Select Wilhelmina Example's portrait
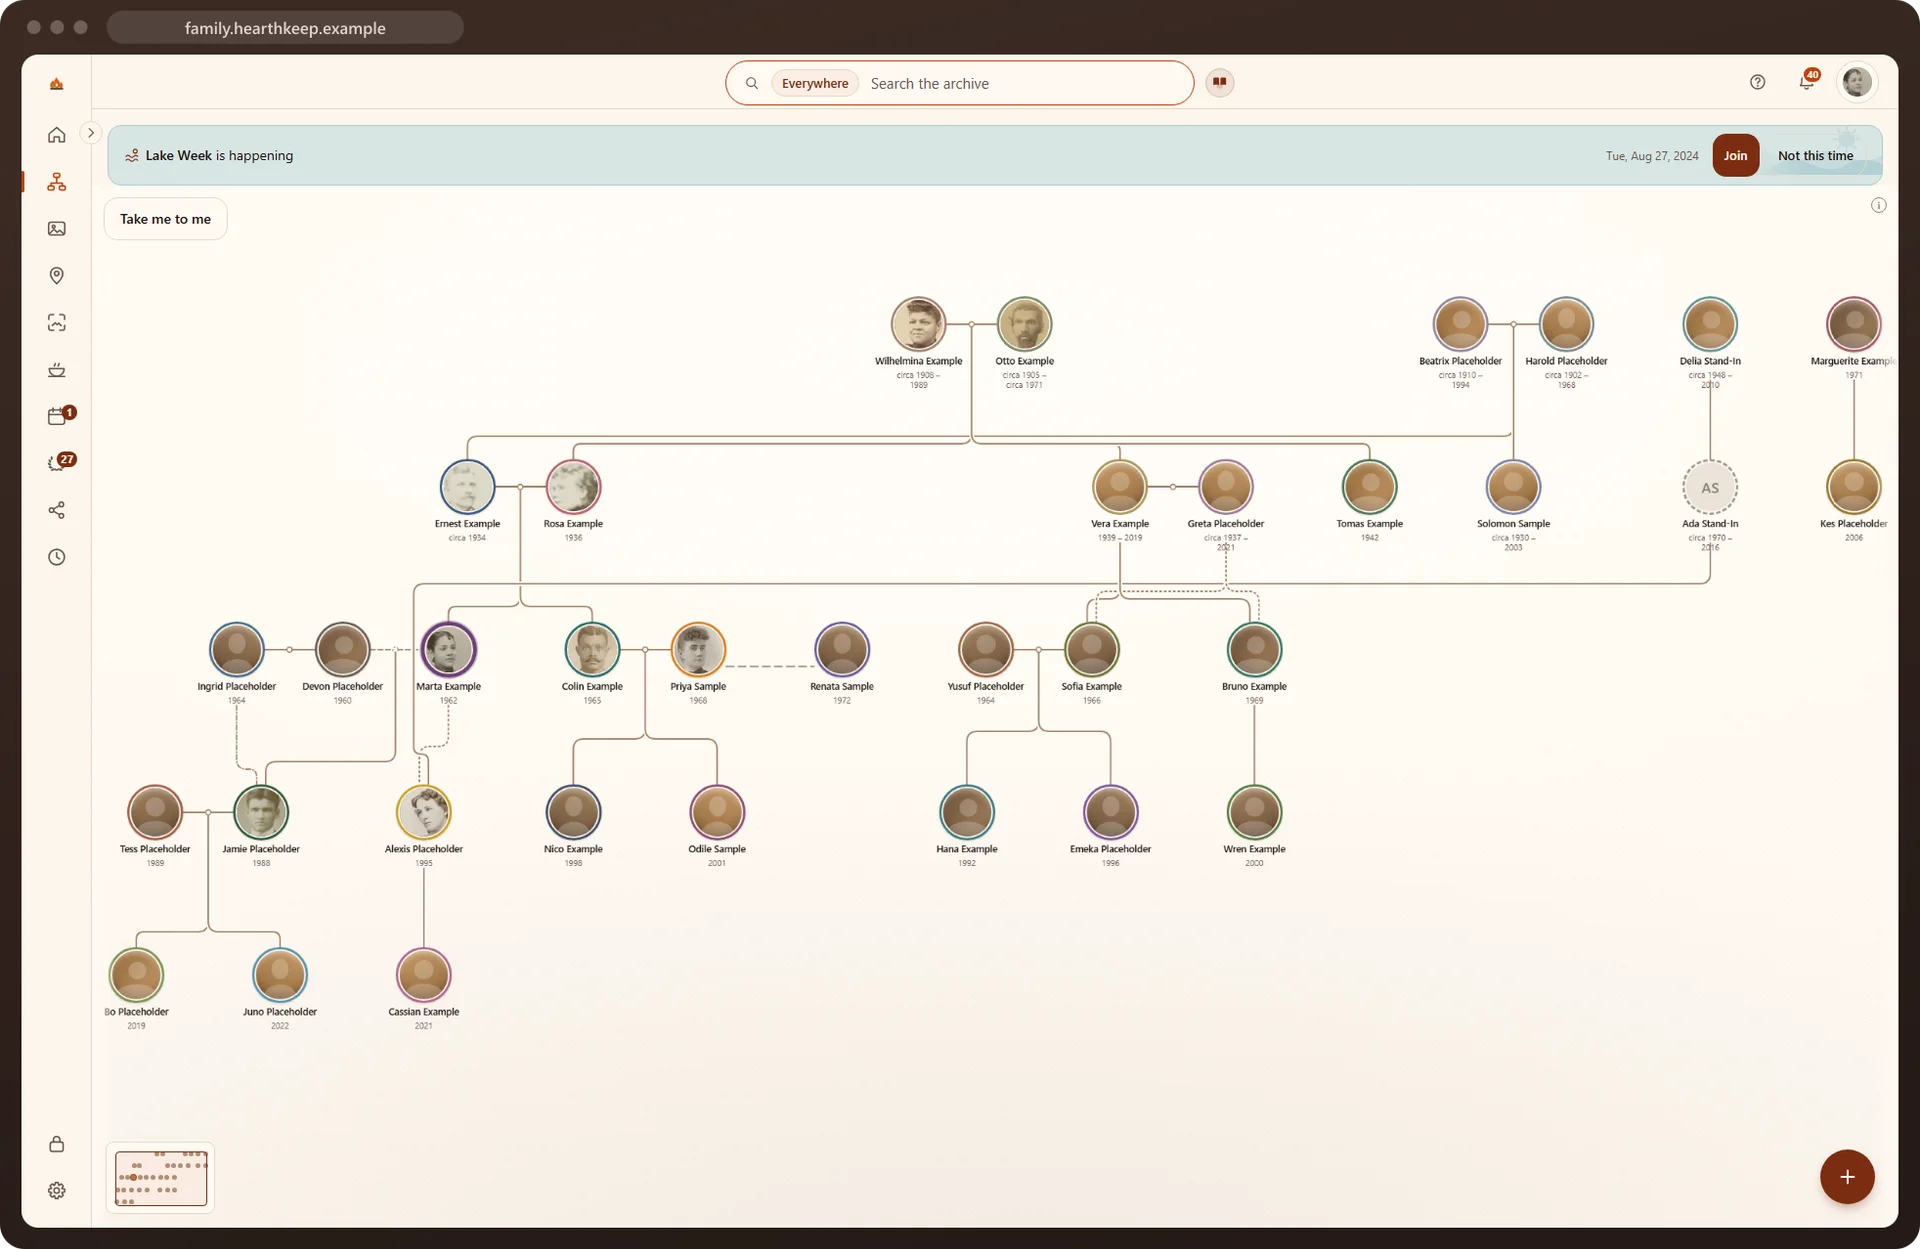The height and width of the screenshot is (1249, 1920). coord(918,324)
